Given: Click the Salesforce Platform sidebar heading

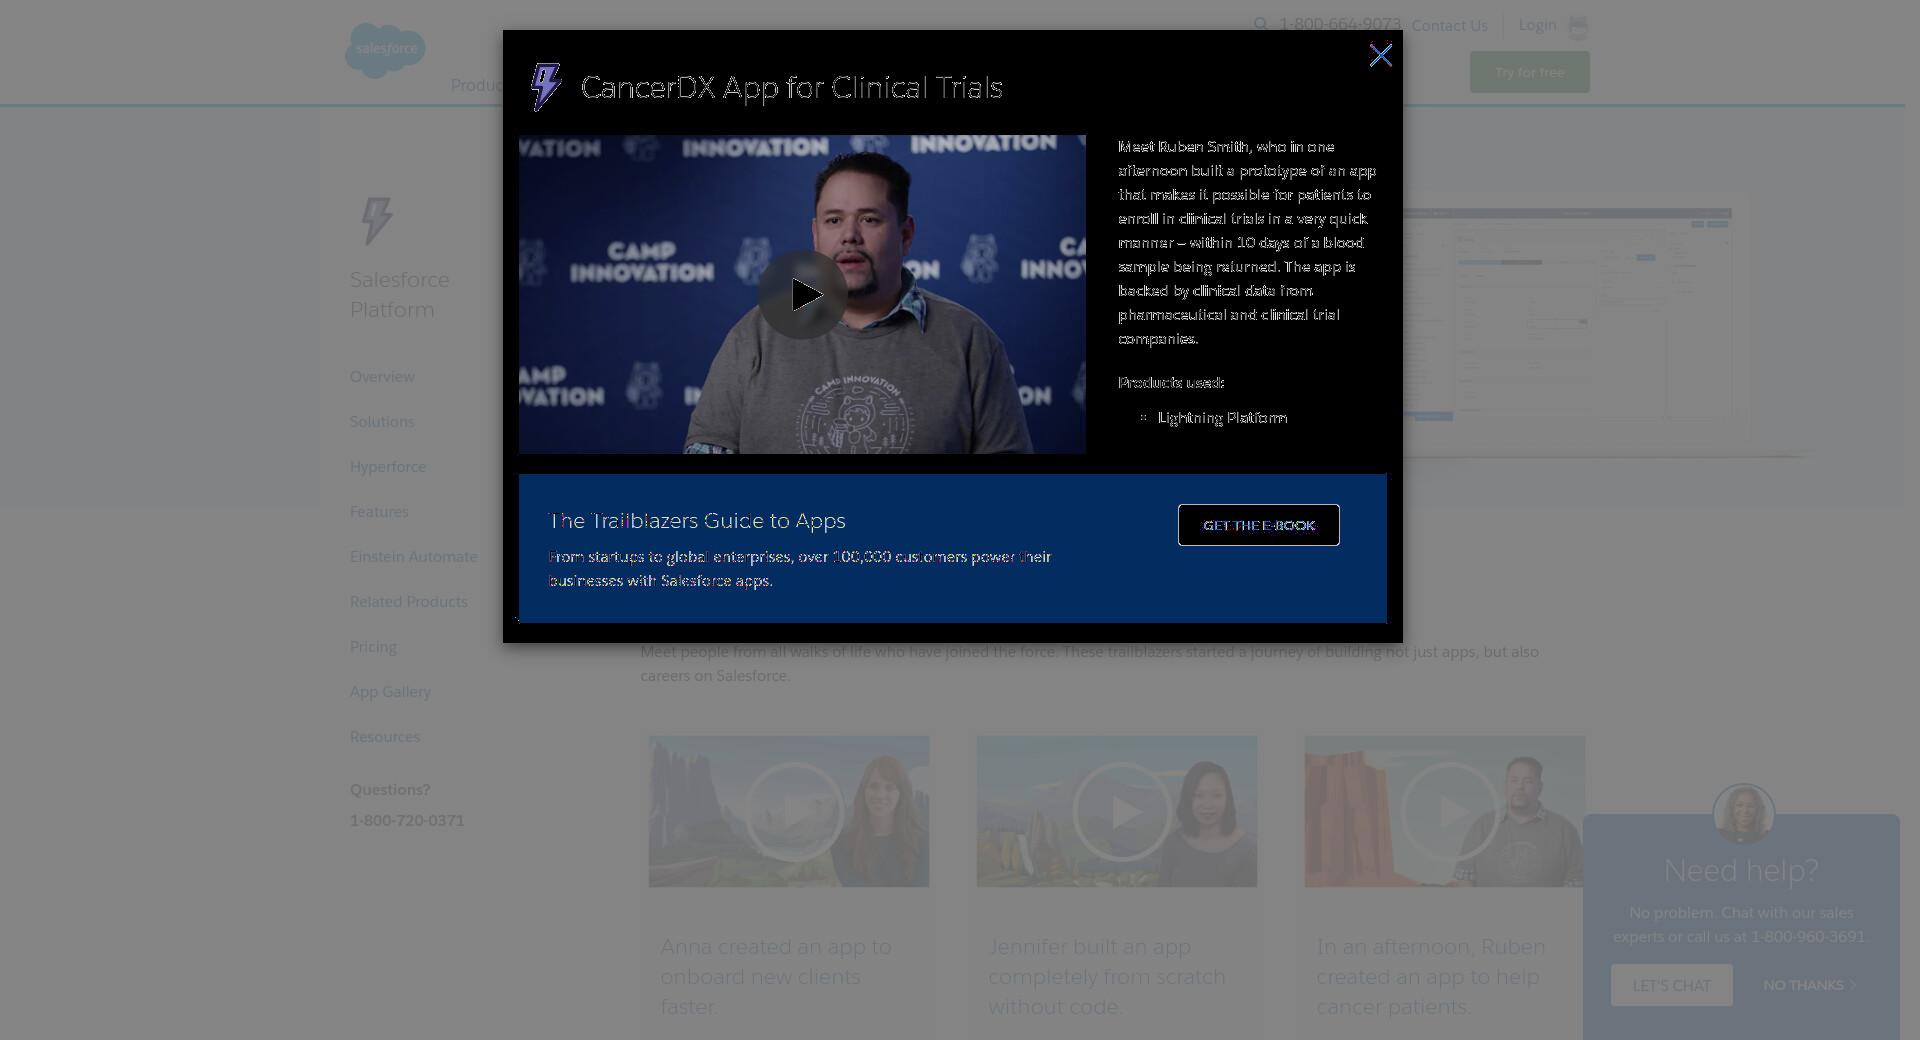Looking at the screenshot, I should 400,295.
